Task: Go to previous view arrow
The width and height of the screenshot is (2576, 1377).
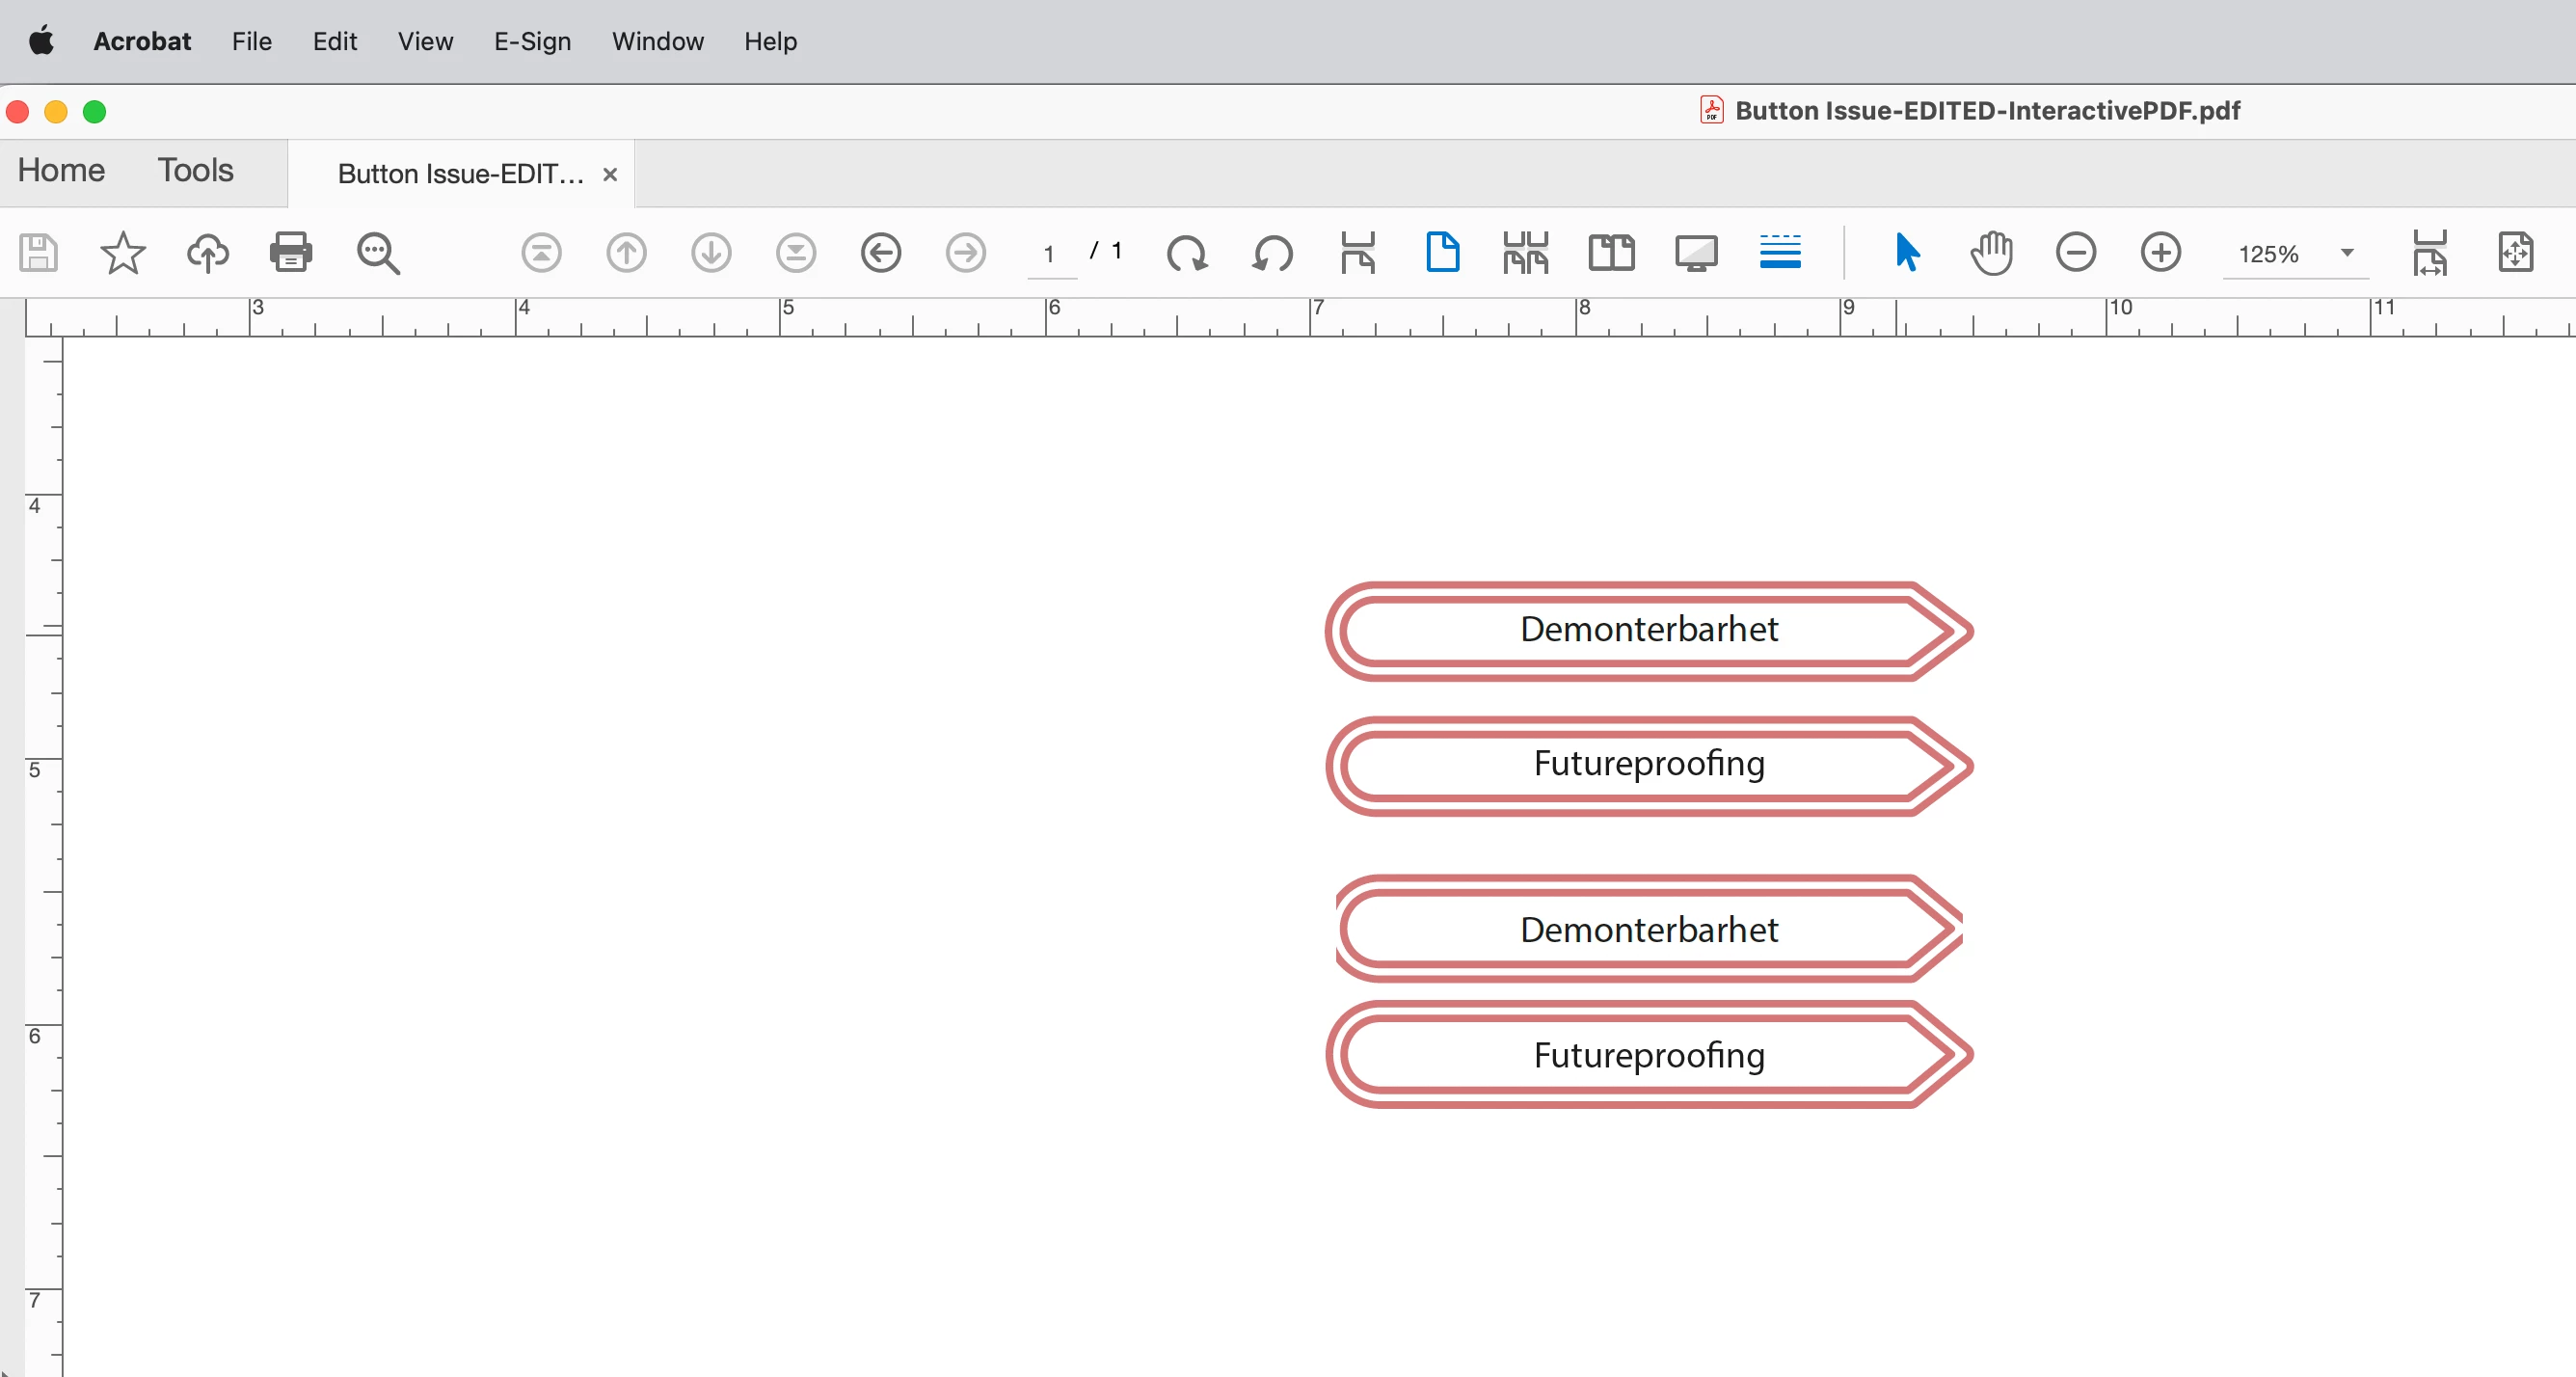Action: click(881, 252)
